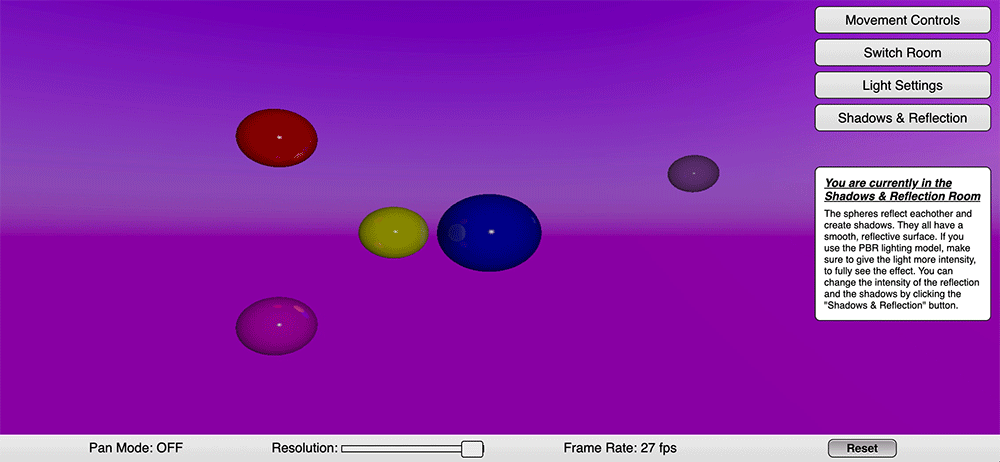Viewport: 1000px width, 462px height.
Task: Click the left end of the Resolution slider track
Action: (345, 449)
